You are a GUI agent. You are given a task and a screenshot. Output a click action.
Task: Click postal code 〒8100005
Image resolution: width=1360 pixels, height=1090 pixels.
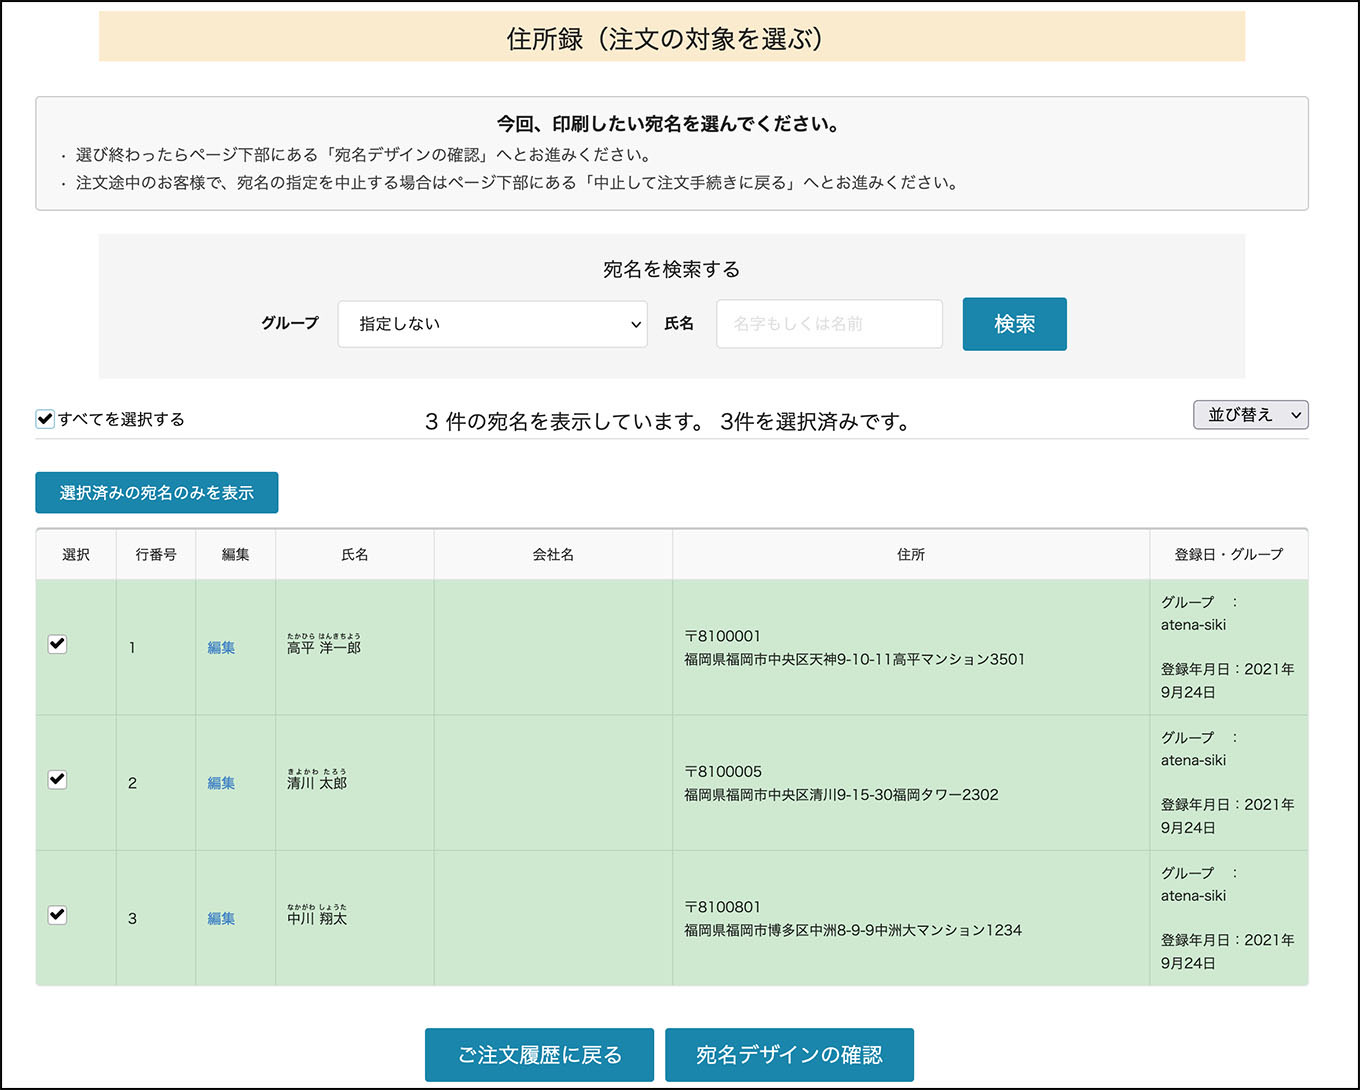tap(723, 772)
